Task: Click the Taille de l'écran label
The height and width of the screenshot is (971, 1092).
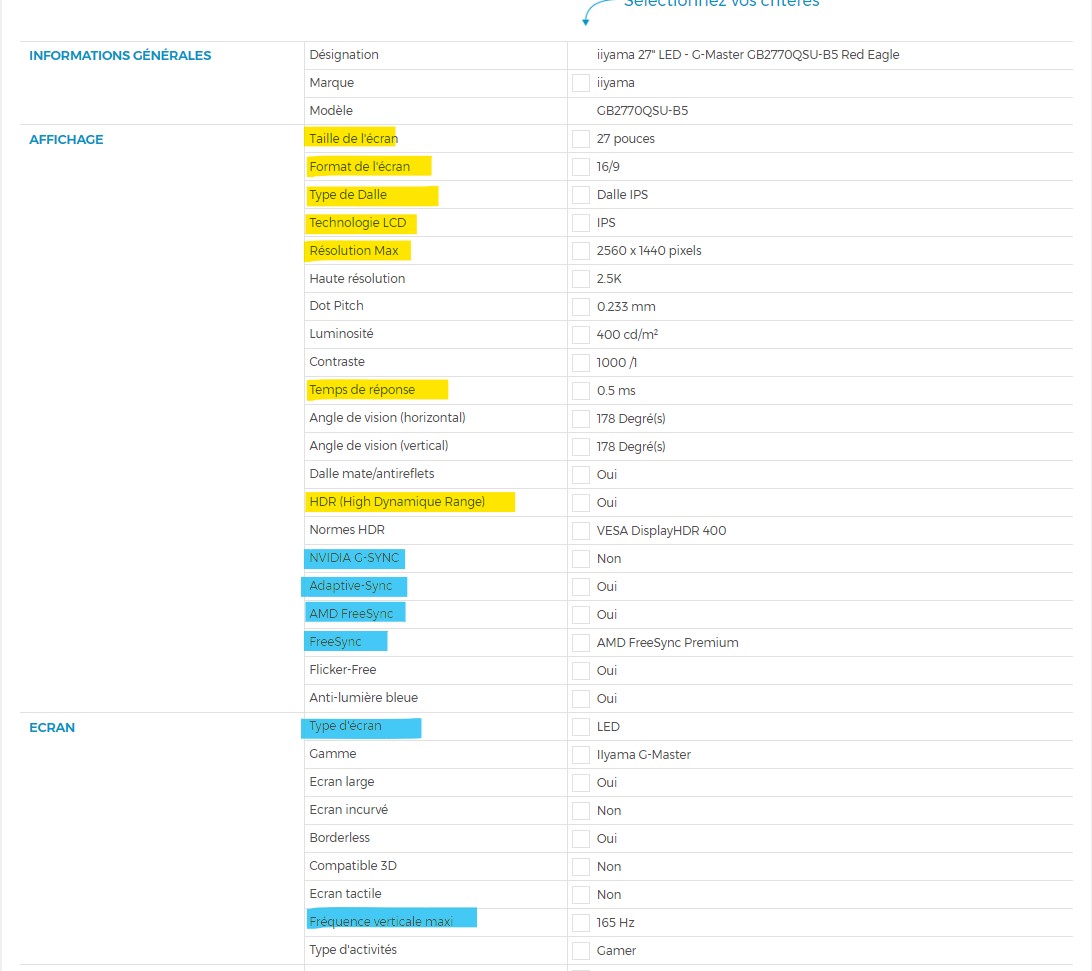Action: click(x=353, y=138)
